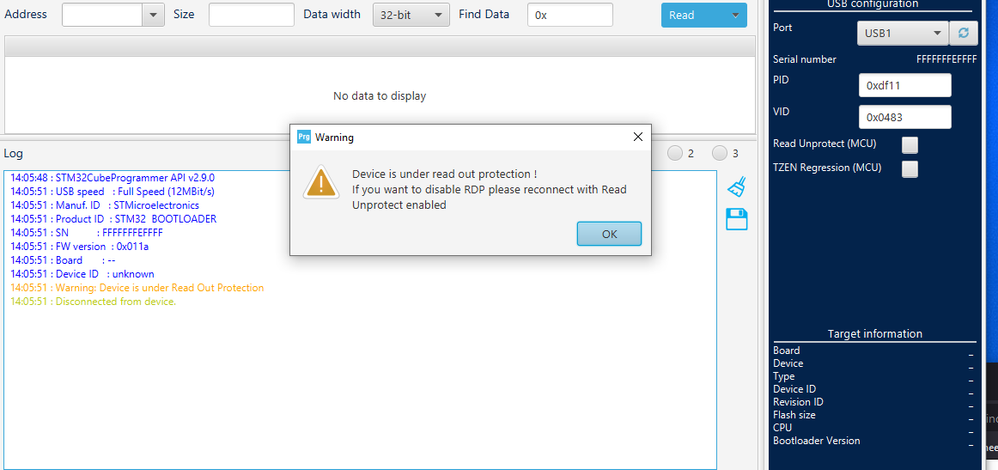Clear the log with the broom icon
The image size is (998, 470).
(x=736, y=187)
